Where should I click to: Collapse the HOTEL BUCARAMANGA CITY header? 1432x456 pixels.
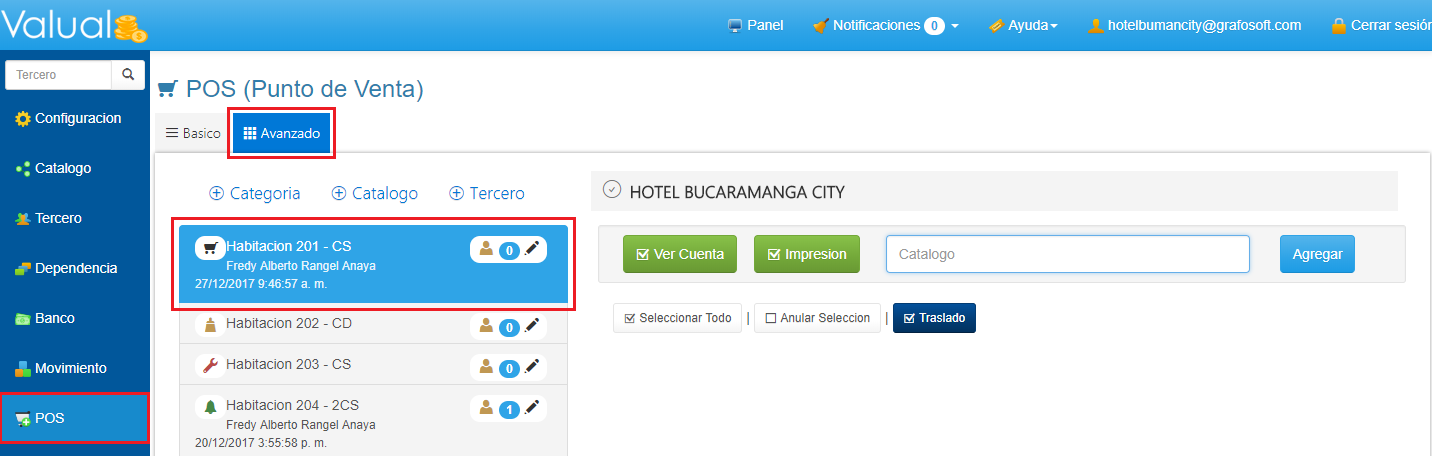(x=612, y=190)
